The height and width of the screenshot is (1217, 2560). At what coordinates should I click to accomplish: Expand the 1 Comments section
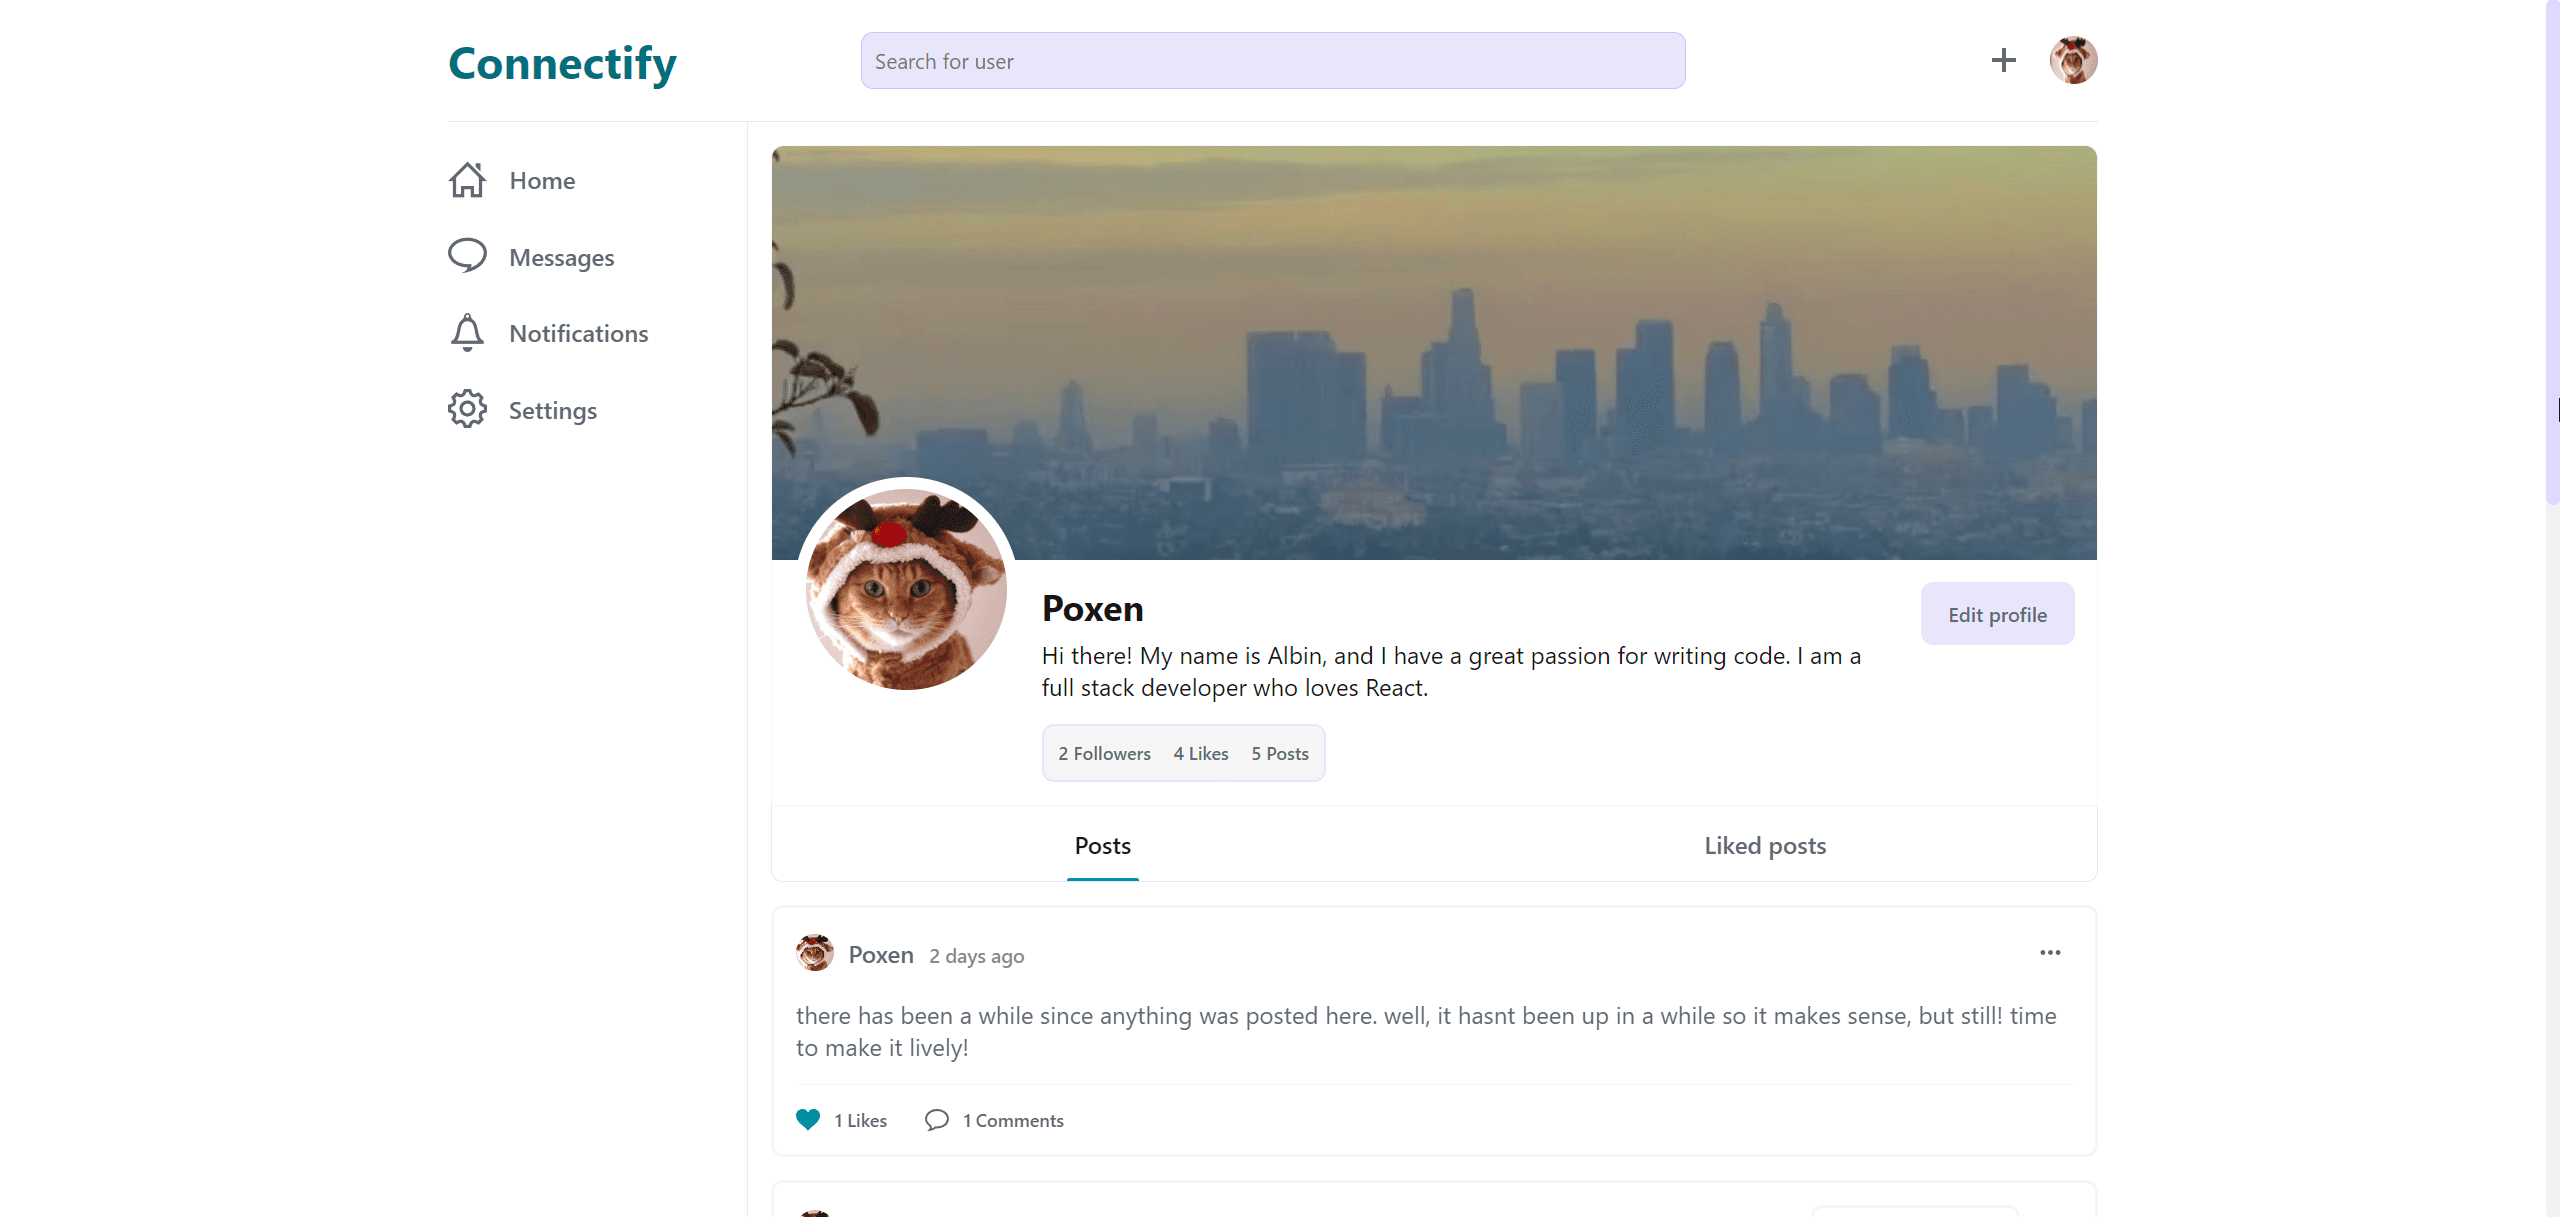993,1121
